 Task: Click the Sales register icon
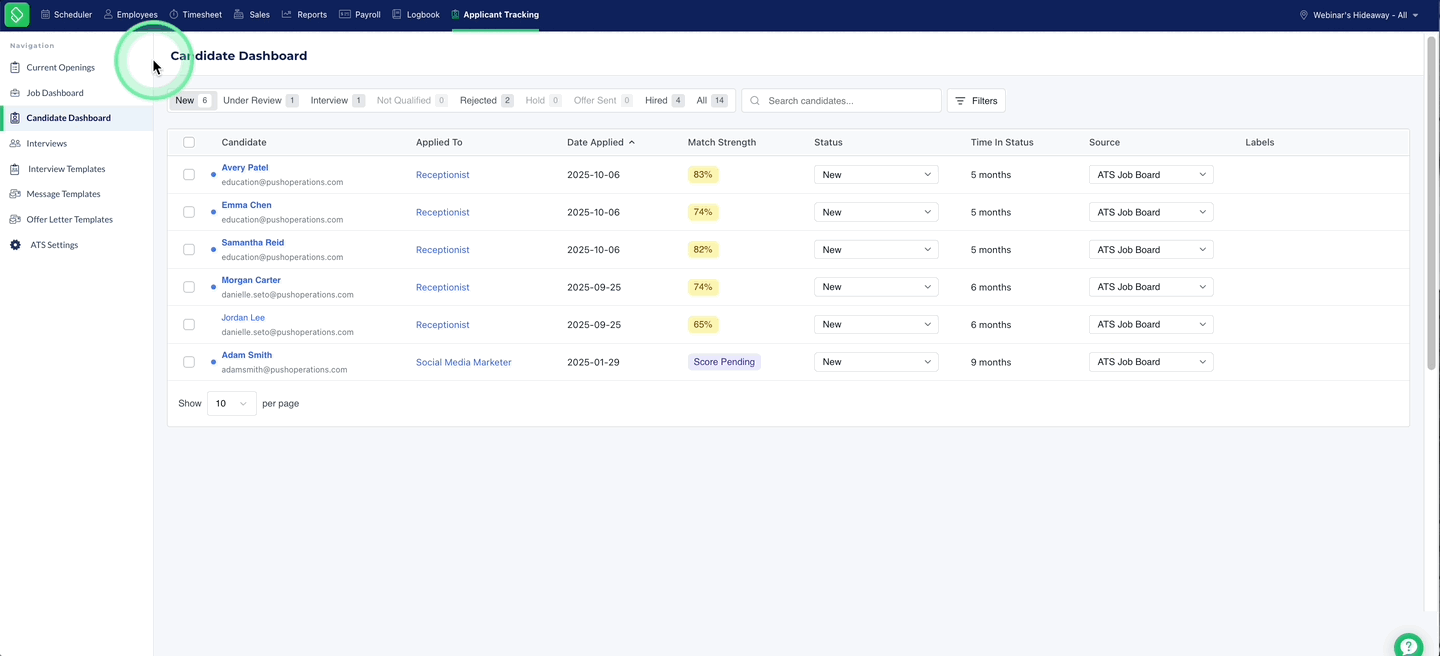pyautogui.click(x=238, y=15)
